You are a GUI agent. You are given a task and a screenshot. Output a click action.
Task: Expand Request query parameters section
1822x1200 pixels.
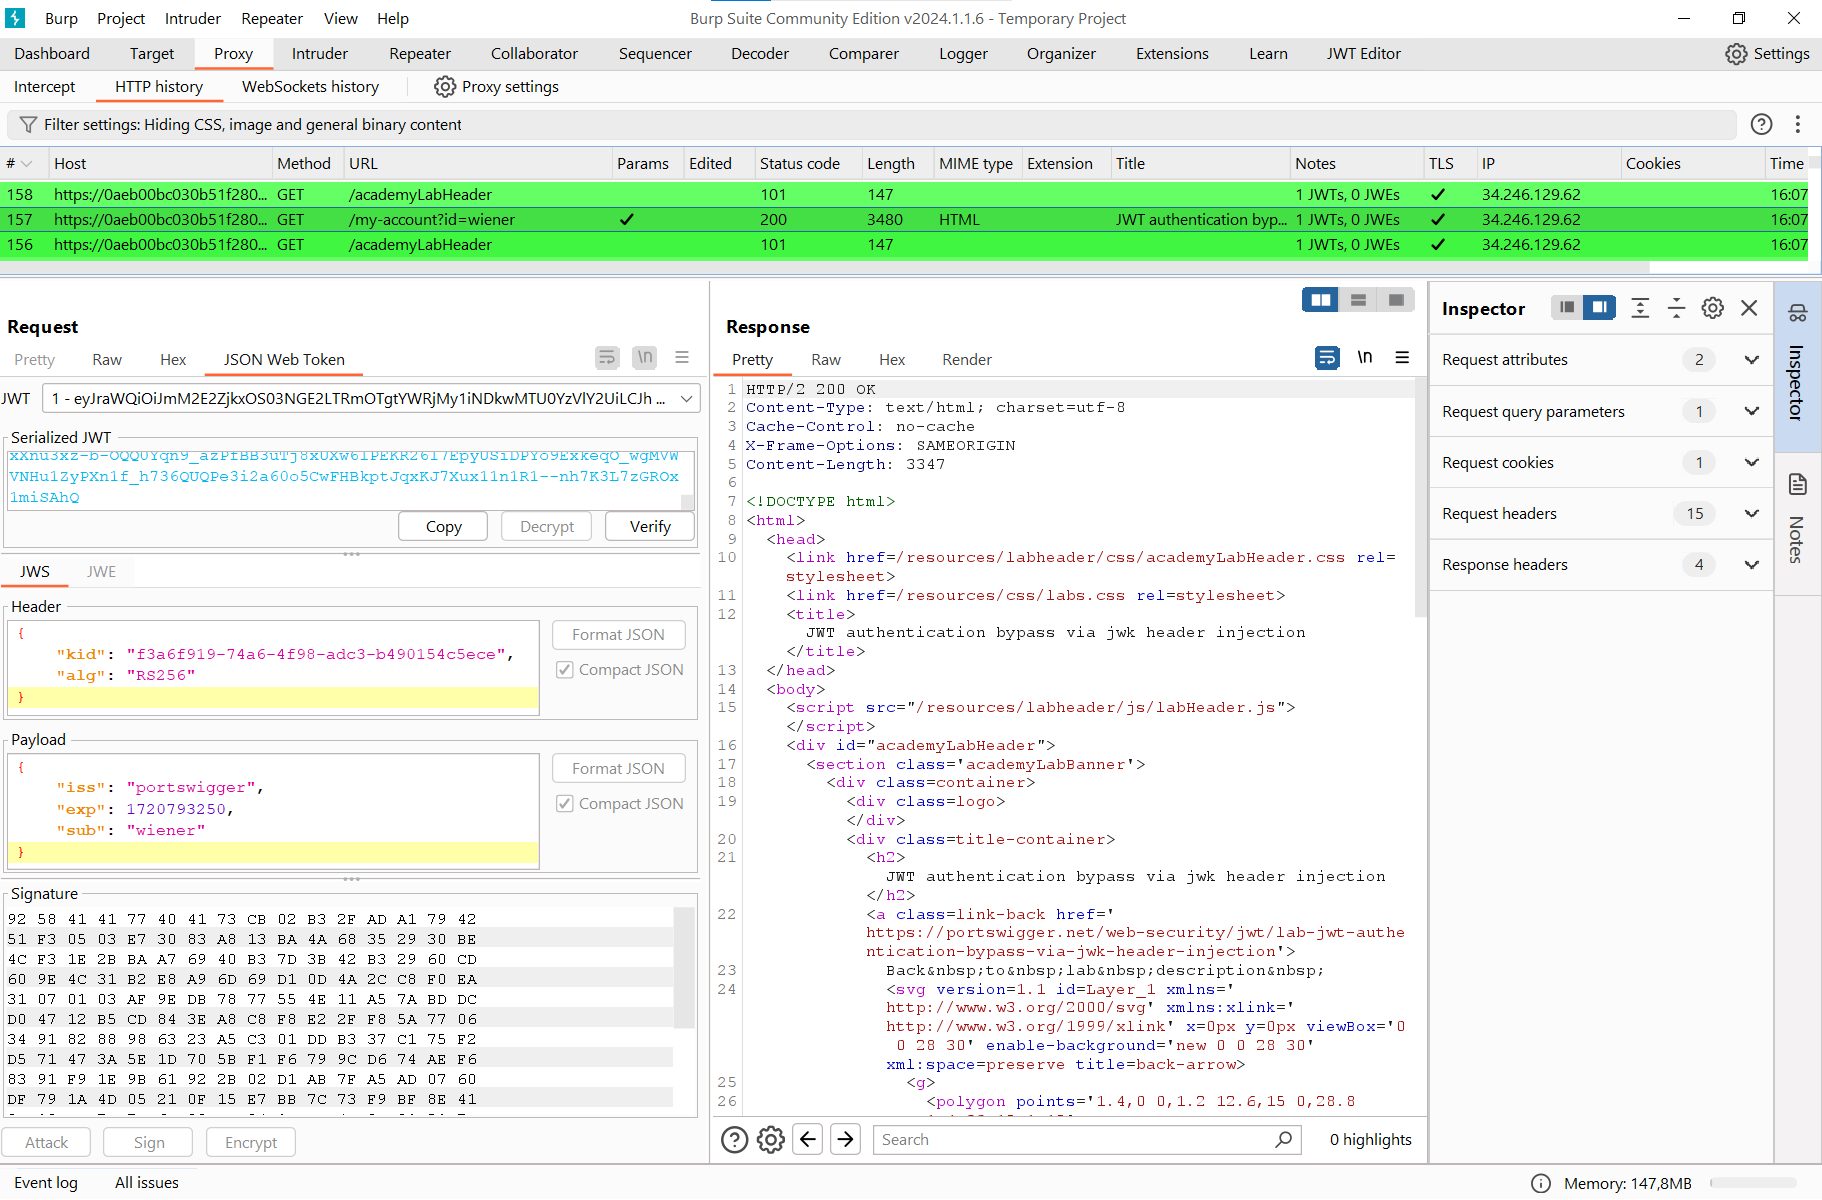[1752, 411]
